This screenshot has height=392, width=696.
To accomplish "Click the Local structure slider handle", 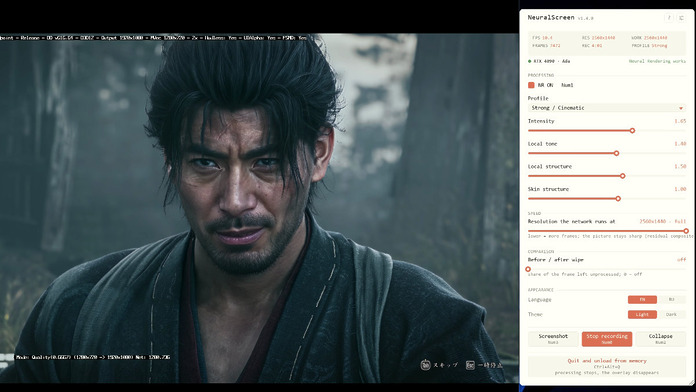I will point(623,176).
